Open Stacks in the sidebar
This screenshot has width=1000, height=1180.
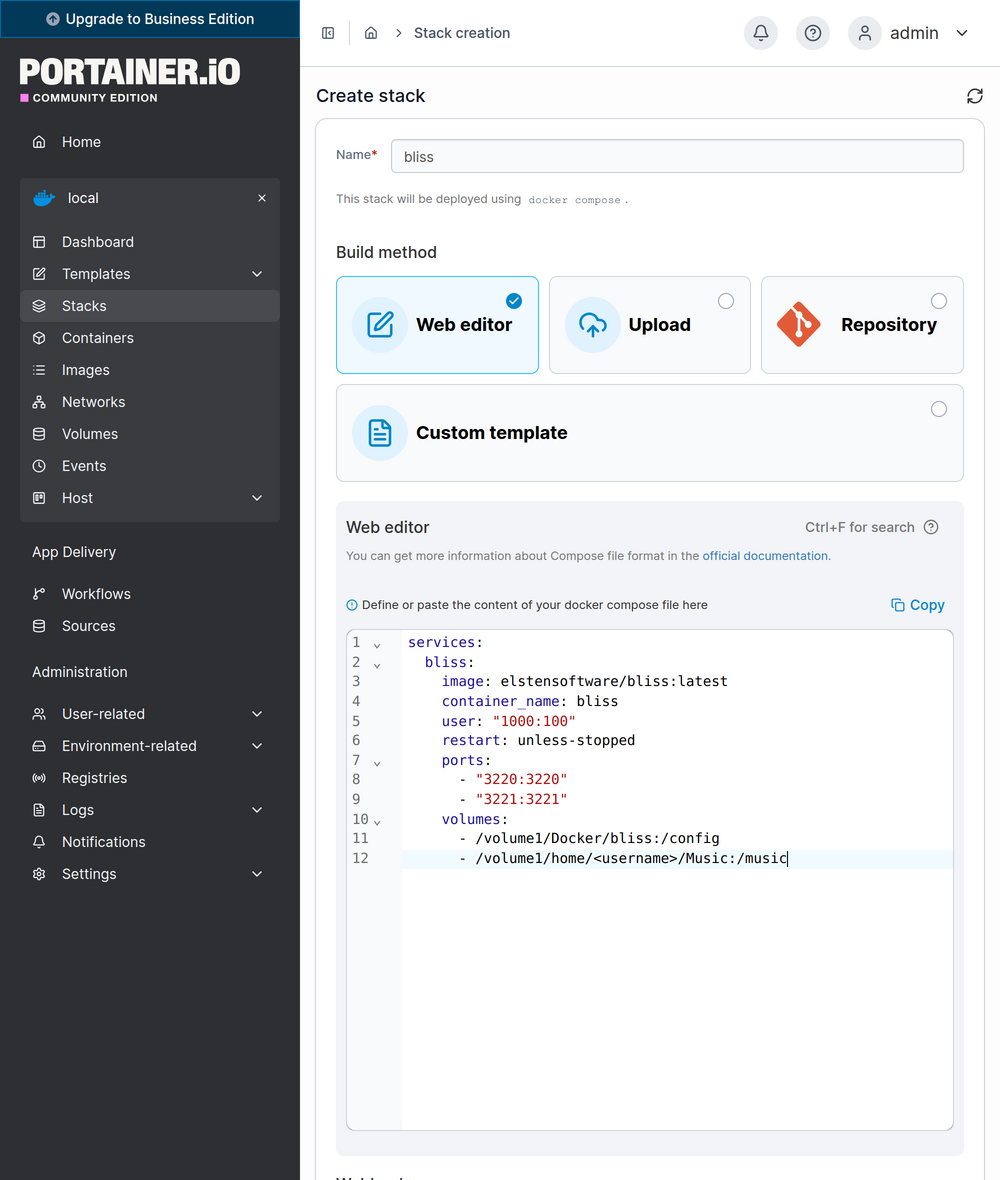point(150,306)
